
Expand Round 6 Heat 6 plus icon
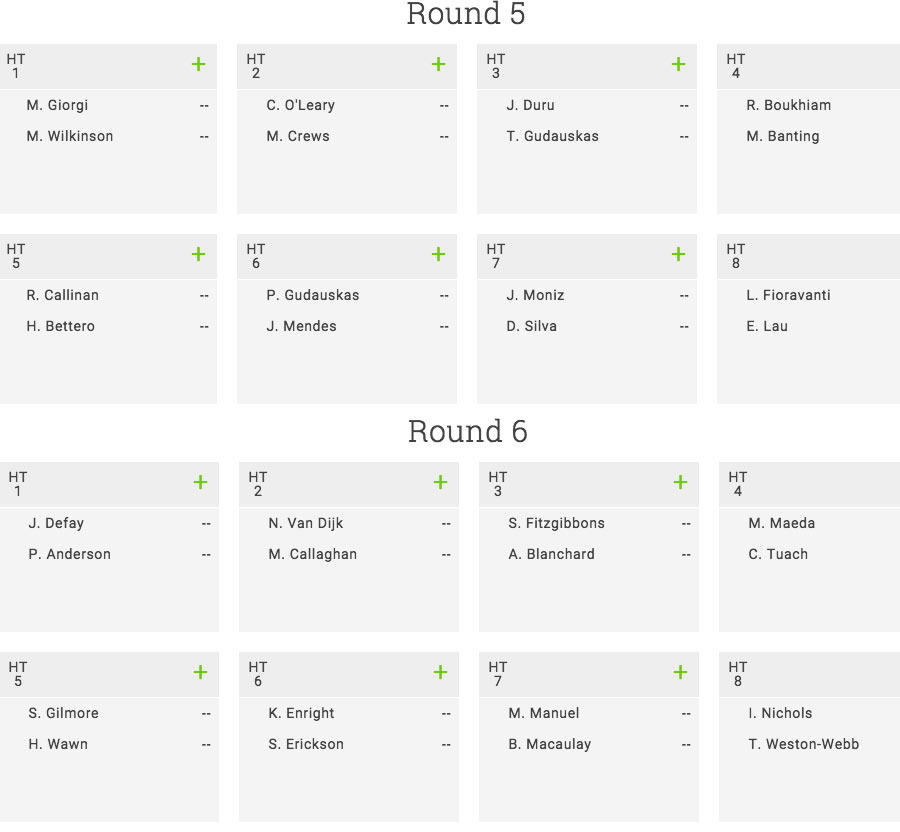pos(440,672)
